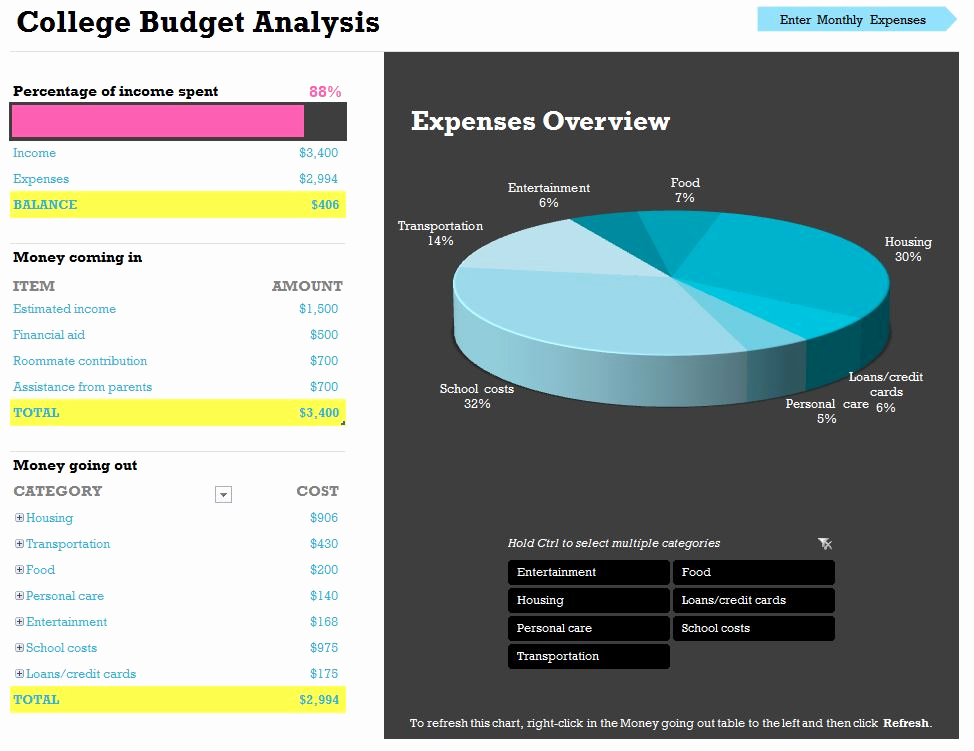The height and width of the screenshot is (751, 974).
Task: Click the Housing 30% pie chart label
Action: (x=908, y=249)
